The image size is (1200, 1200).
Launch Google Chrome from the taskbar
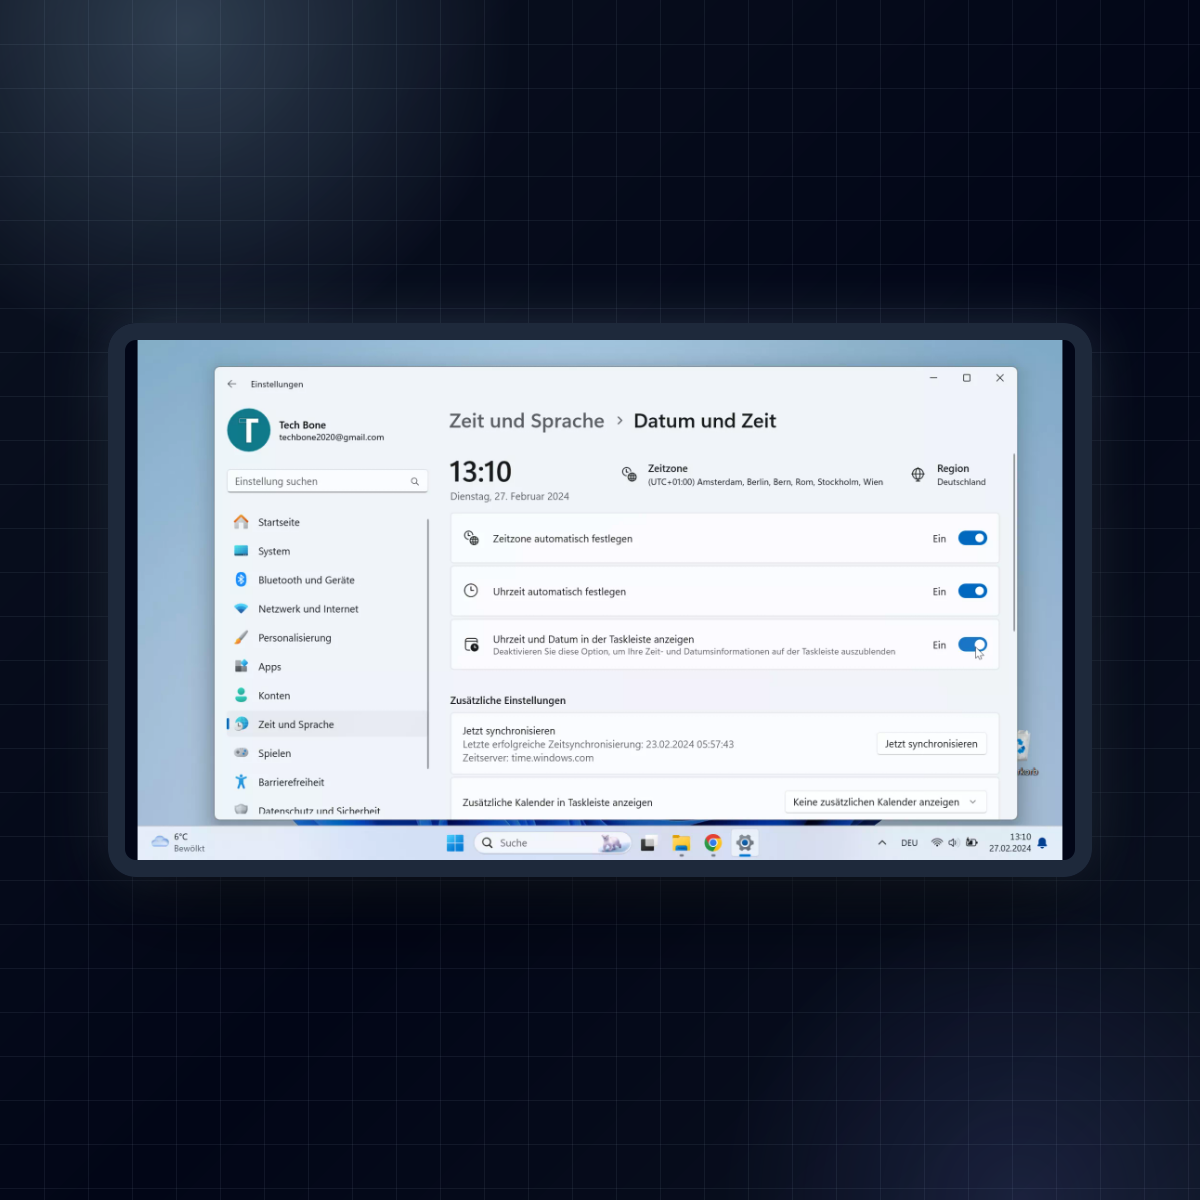tap(713, 843)
